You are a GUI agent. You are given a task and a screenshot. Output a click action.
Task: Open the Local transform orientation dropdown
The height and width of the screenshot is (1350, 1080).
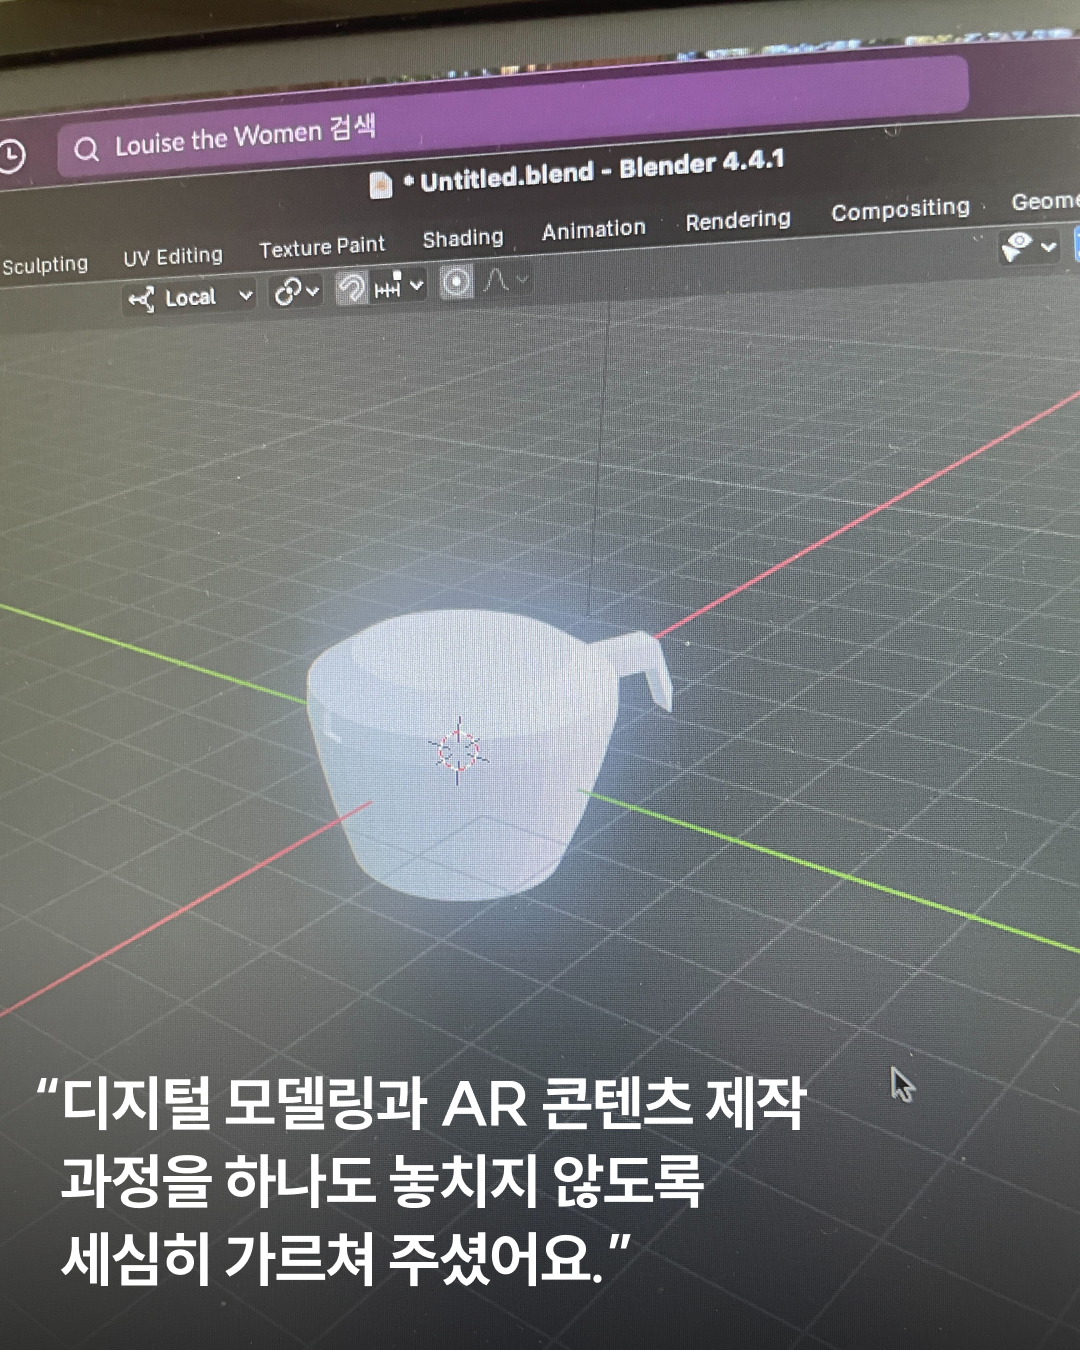point(190,297)
